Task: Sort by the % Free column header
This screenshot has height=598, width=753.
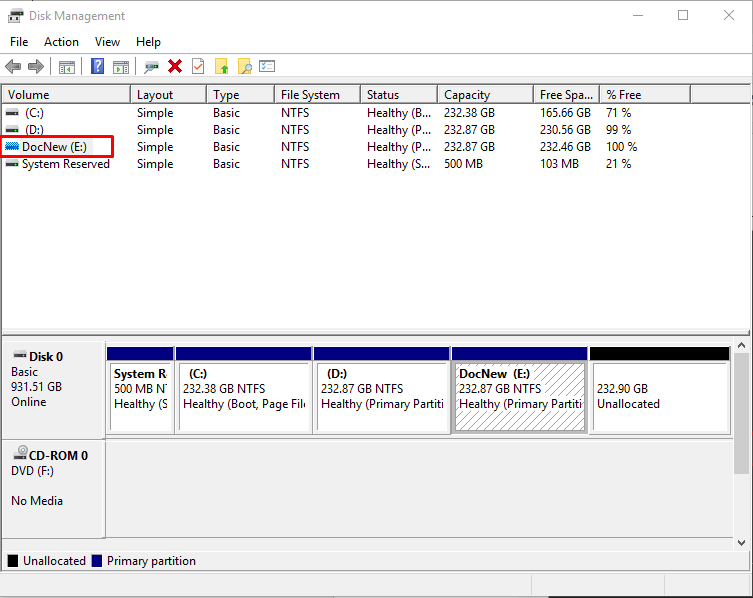Action: pos(645,95)
